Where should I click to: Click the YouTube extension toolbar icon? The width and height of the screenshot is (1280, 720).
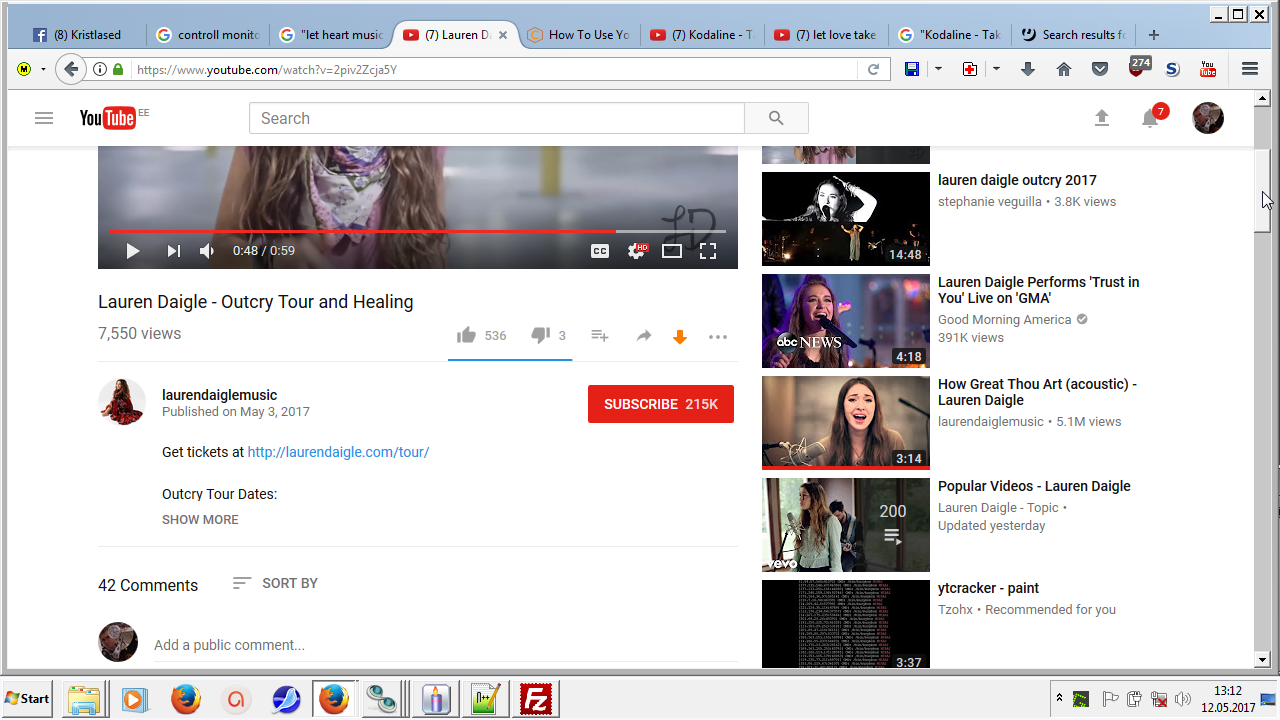click(1208, 69)
